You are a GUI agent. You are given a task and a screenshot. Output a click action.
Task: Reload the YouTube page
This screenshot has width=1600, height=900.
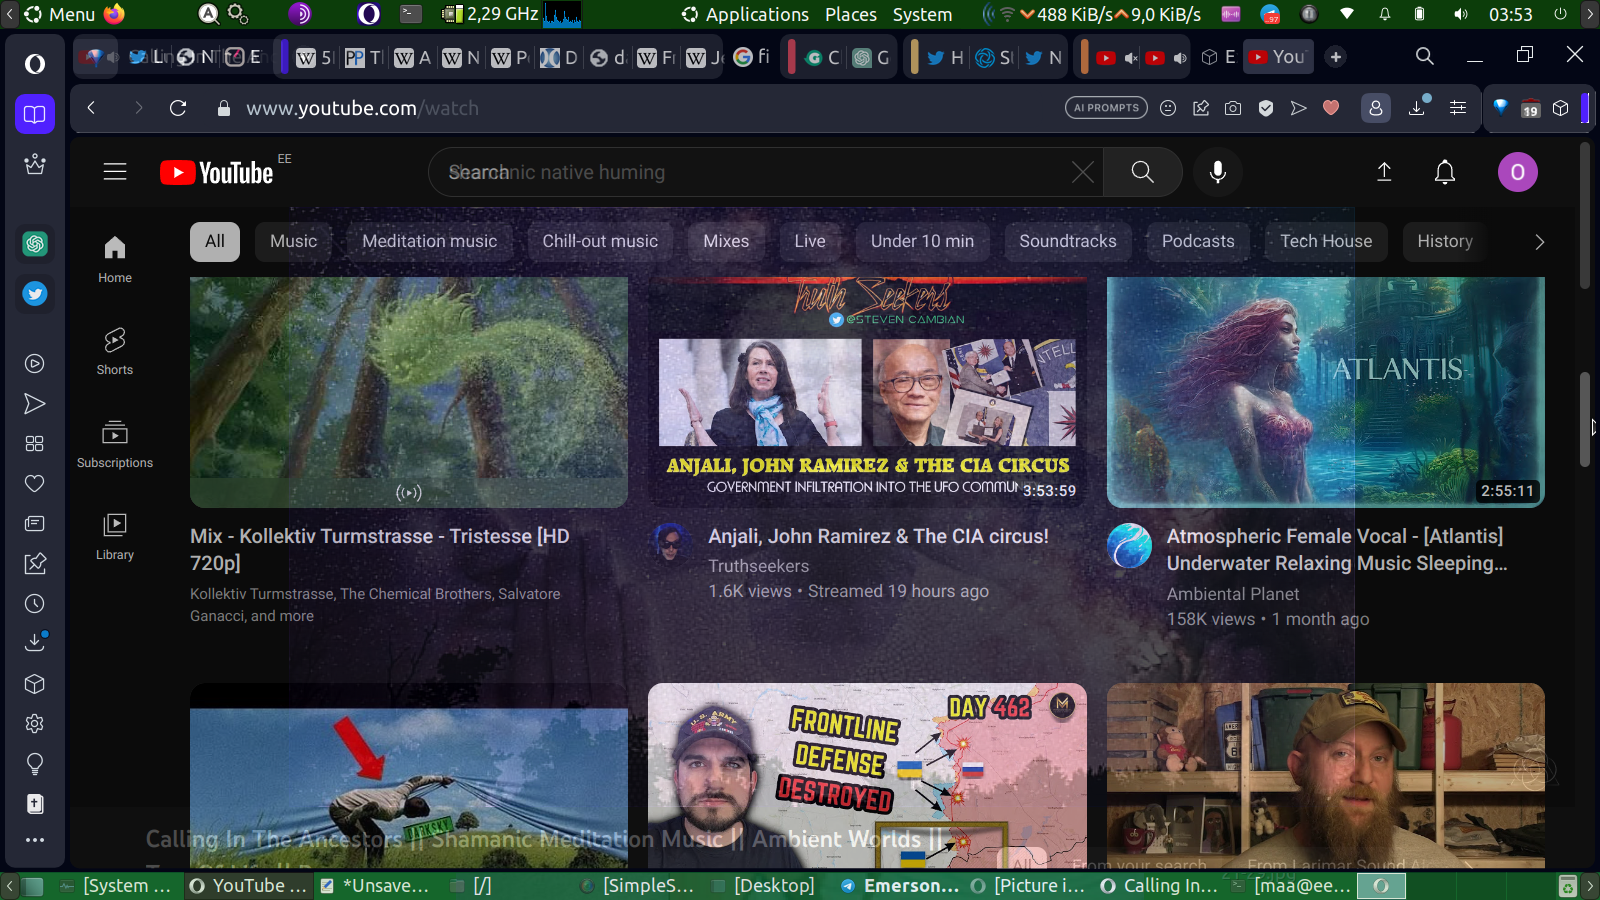click(178, 108)
